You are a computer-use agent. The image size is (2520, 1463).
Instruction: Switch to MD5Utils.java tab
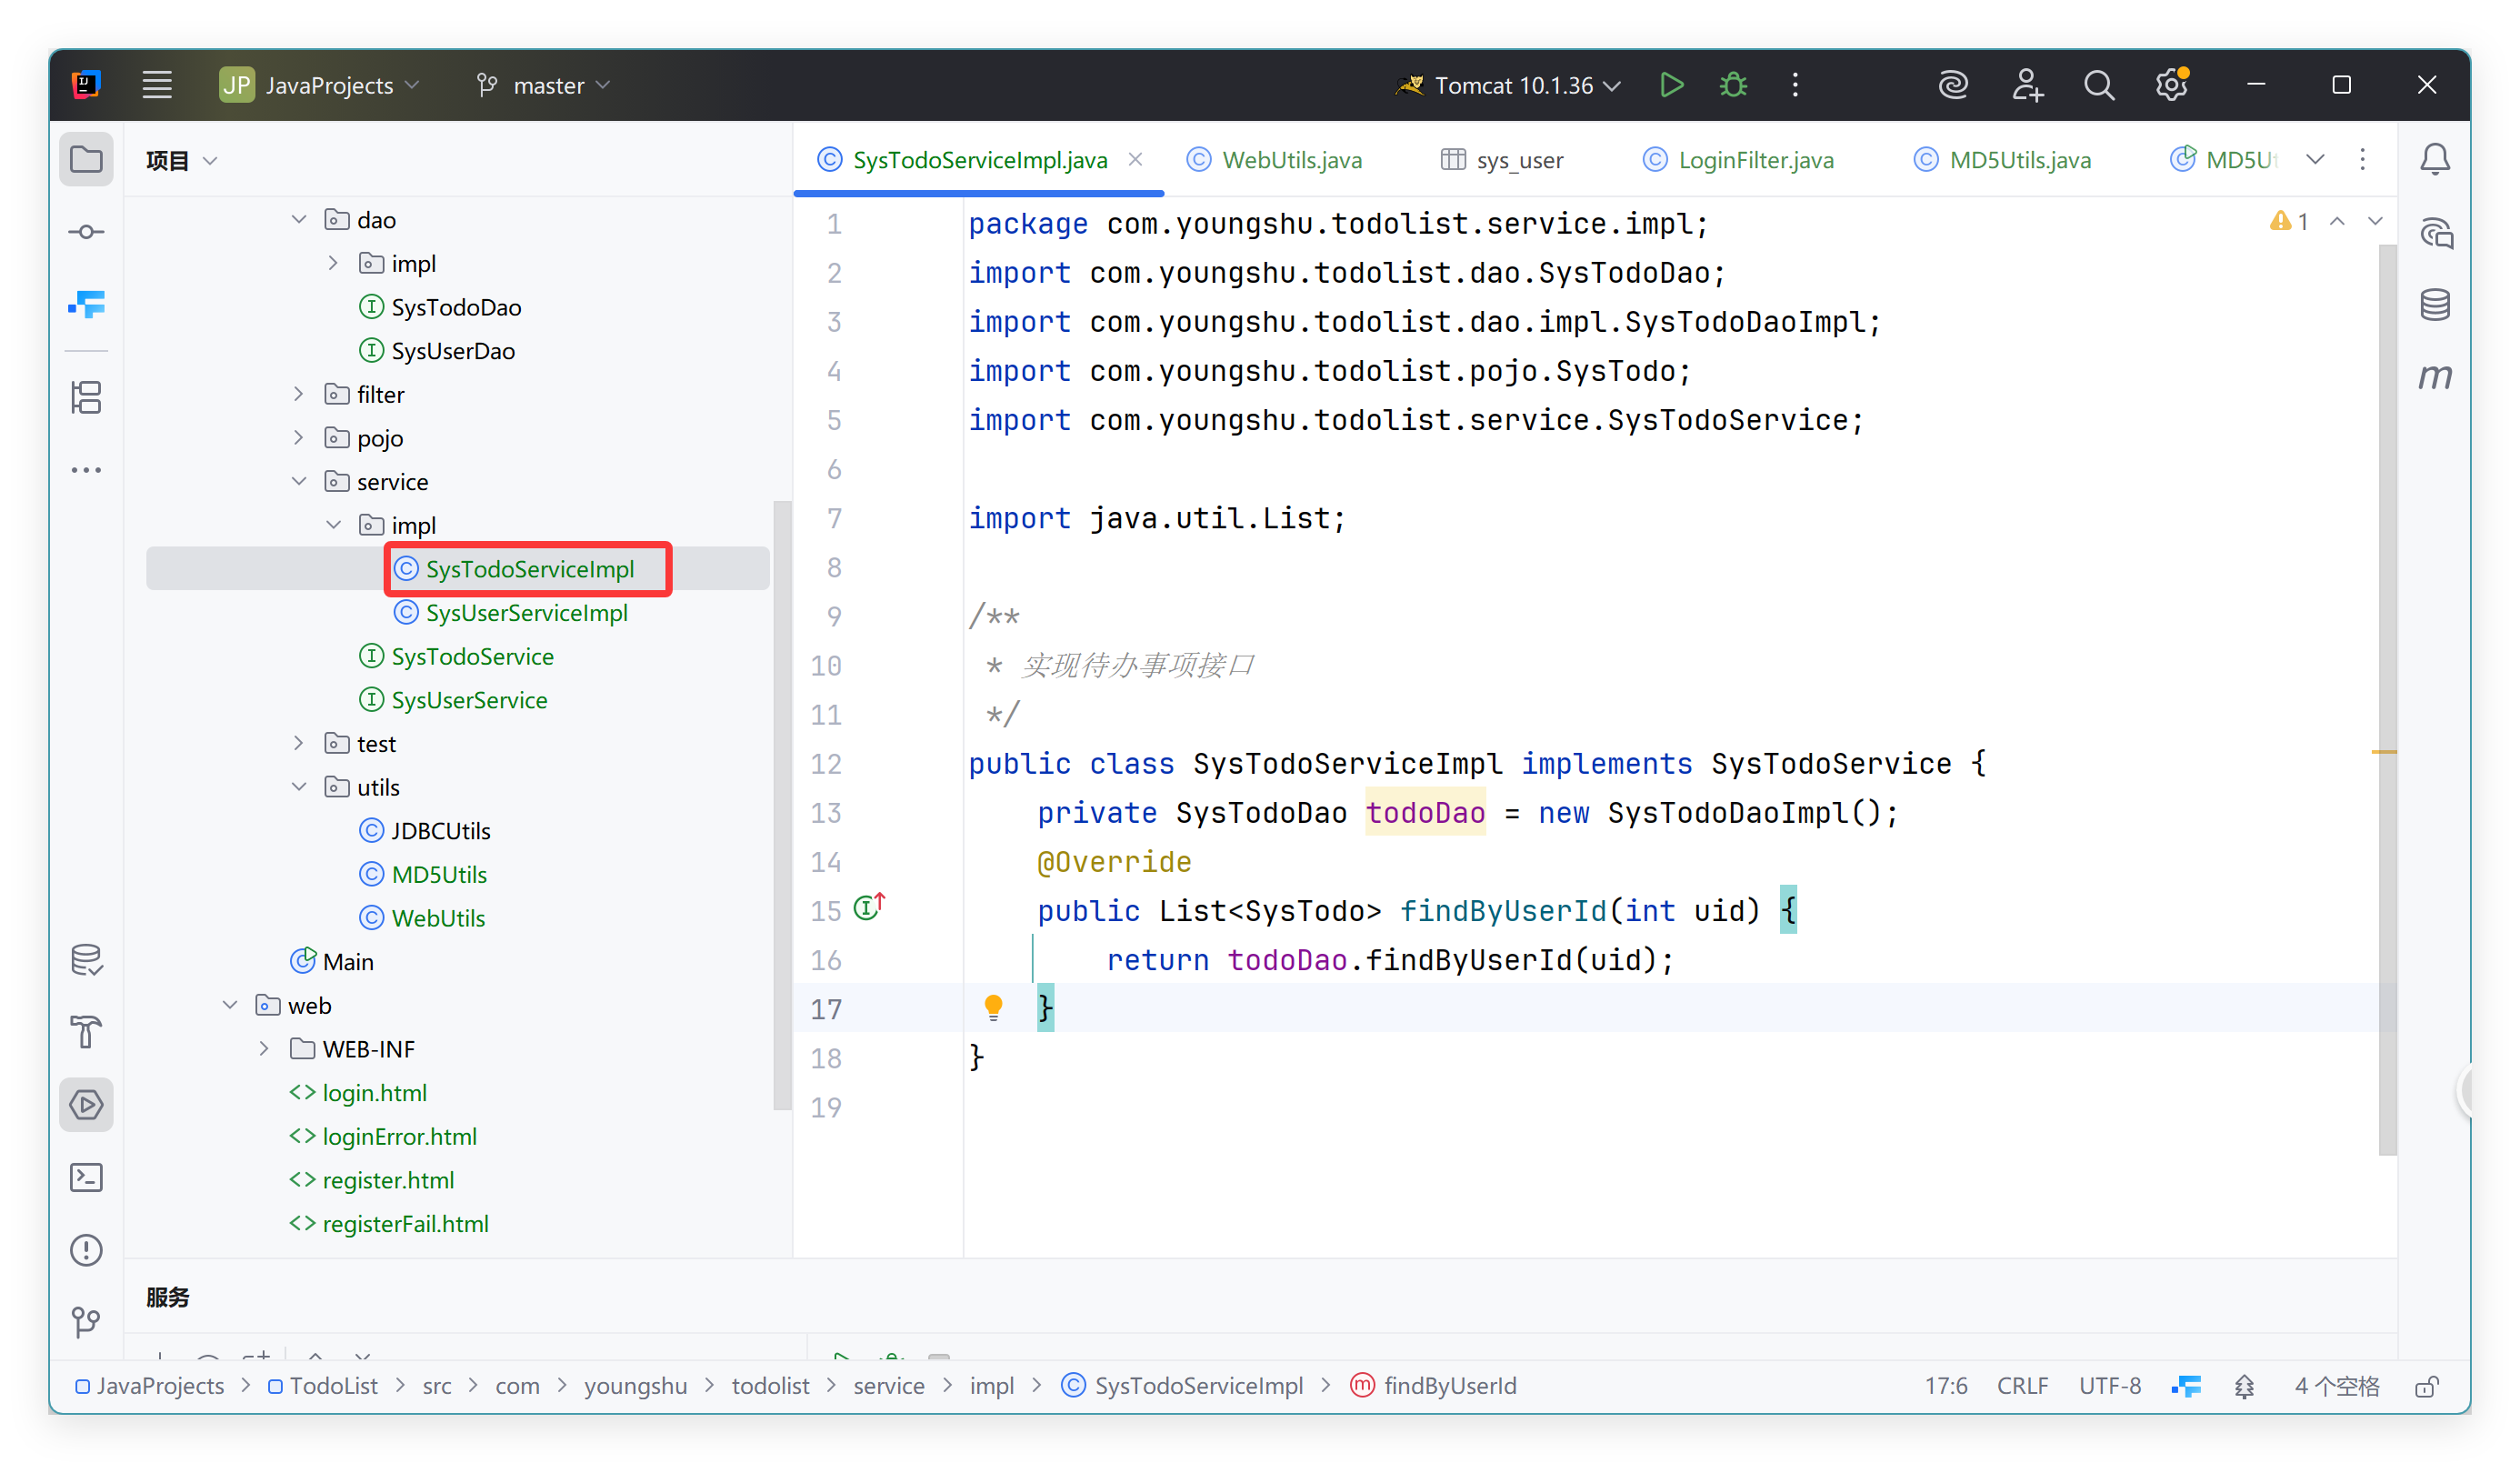click(2003, 160)
